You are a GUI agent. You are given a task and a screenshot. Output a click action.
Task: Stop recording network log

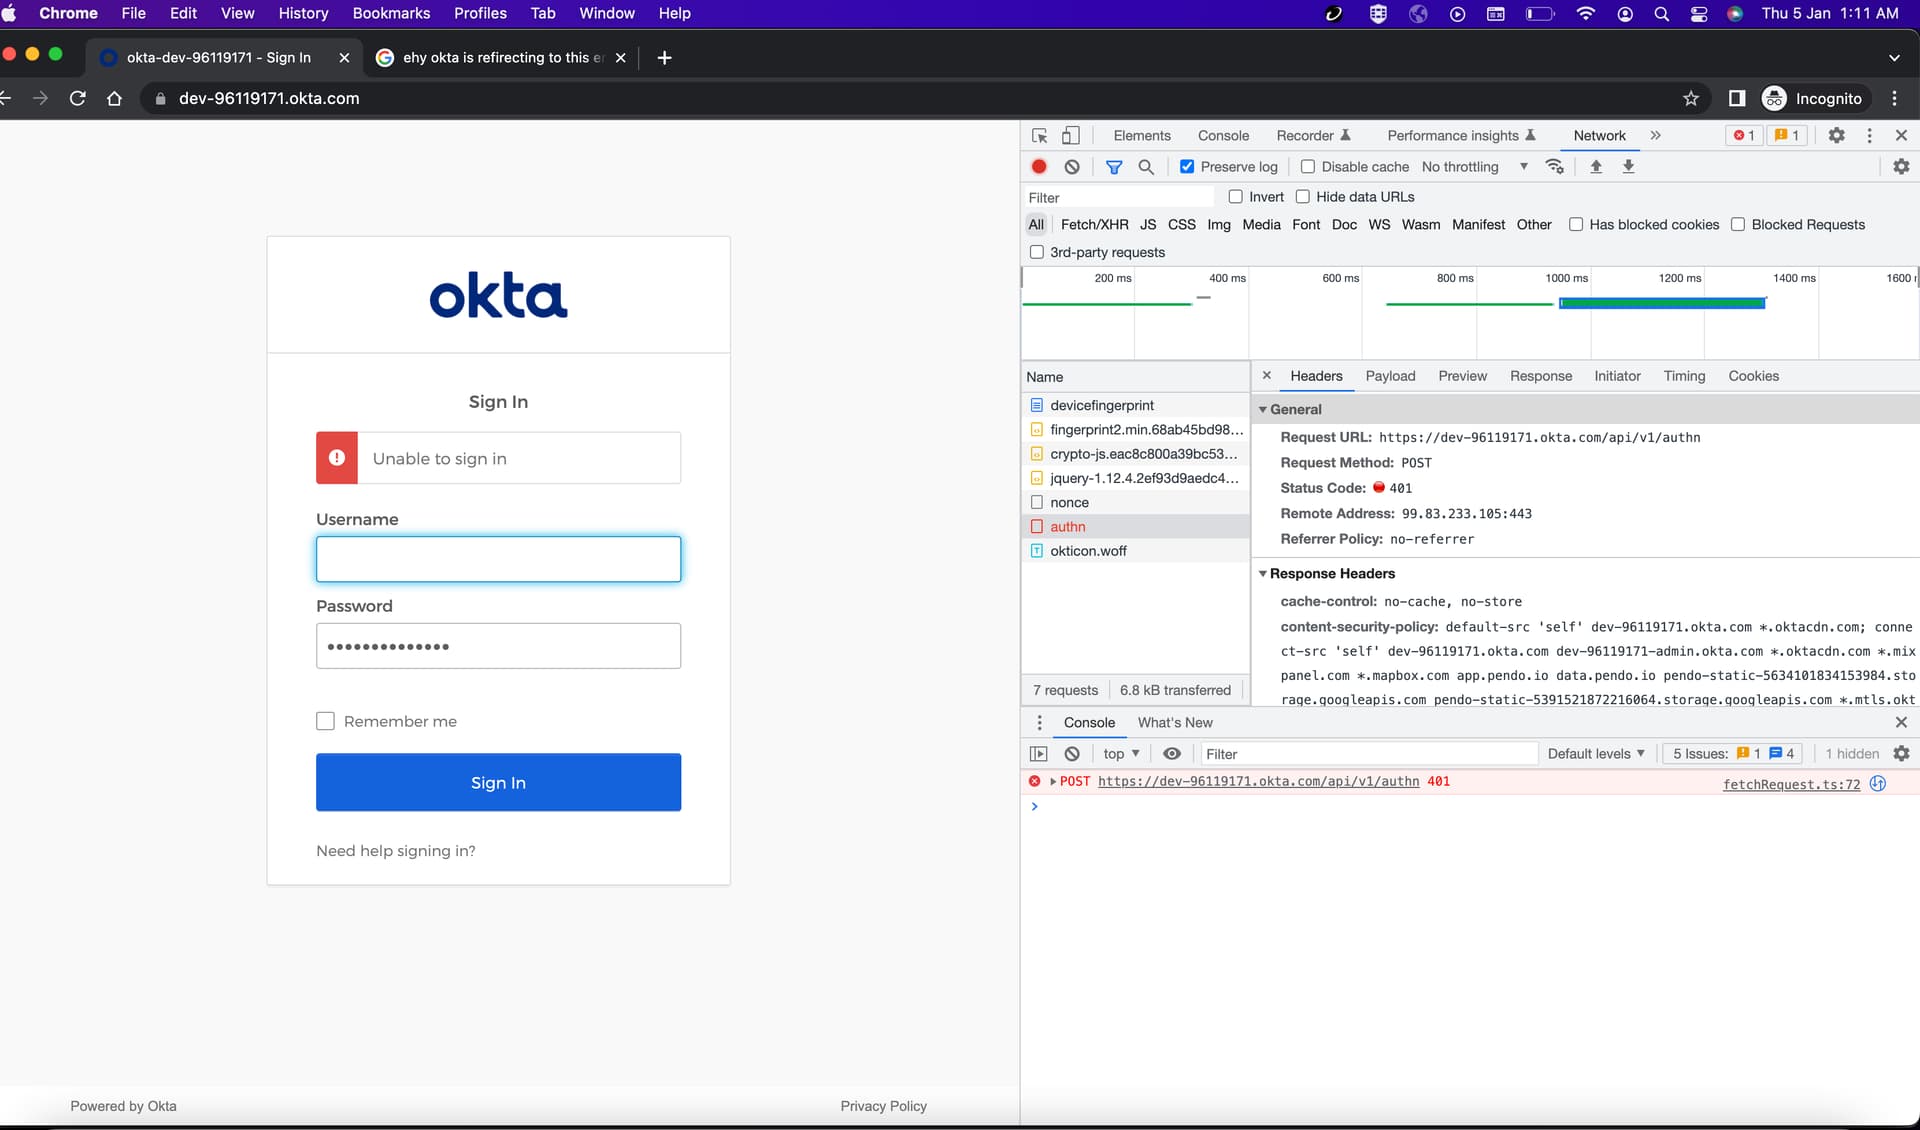pos(1039,167)
